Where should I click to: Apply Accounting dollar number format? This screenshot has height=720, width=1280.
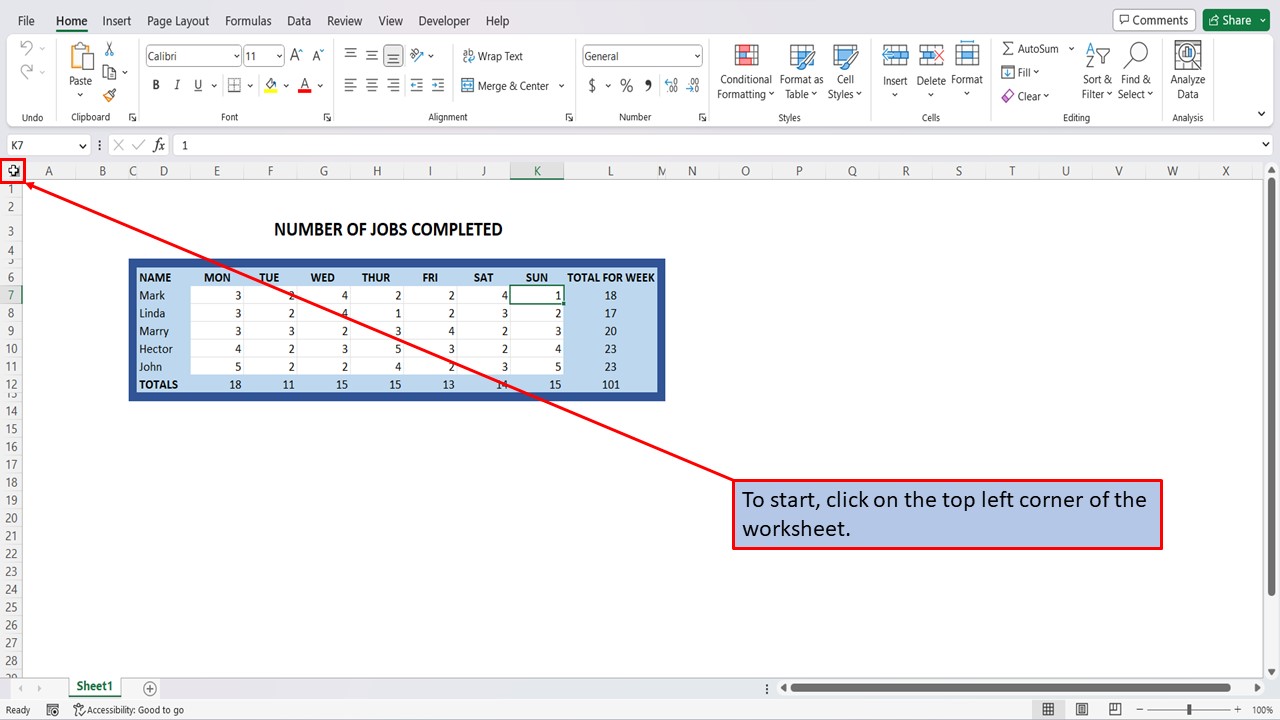click(592, 86)
